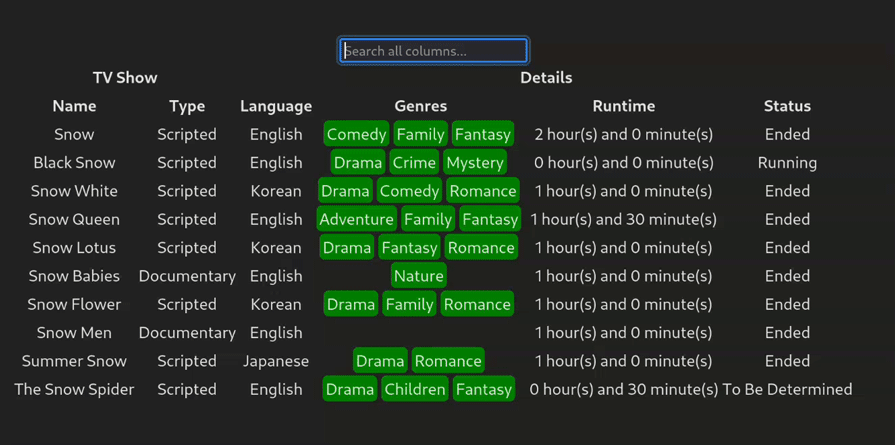Select the Summer Snow name cell

(x=74, y=361)
